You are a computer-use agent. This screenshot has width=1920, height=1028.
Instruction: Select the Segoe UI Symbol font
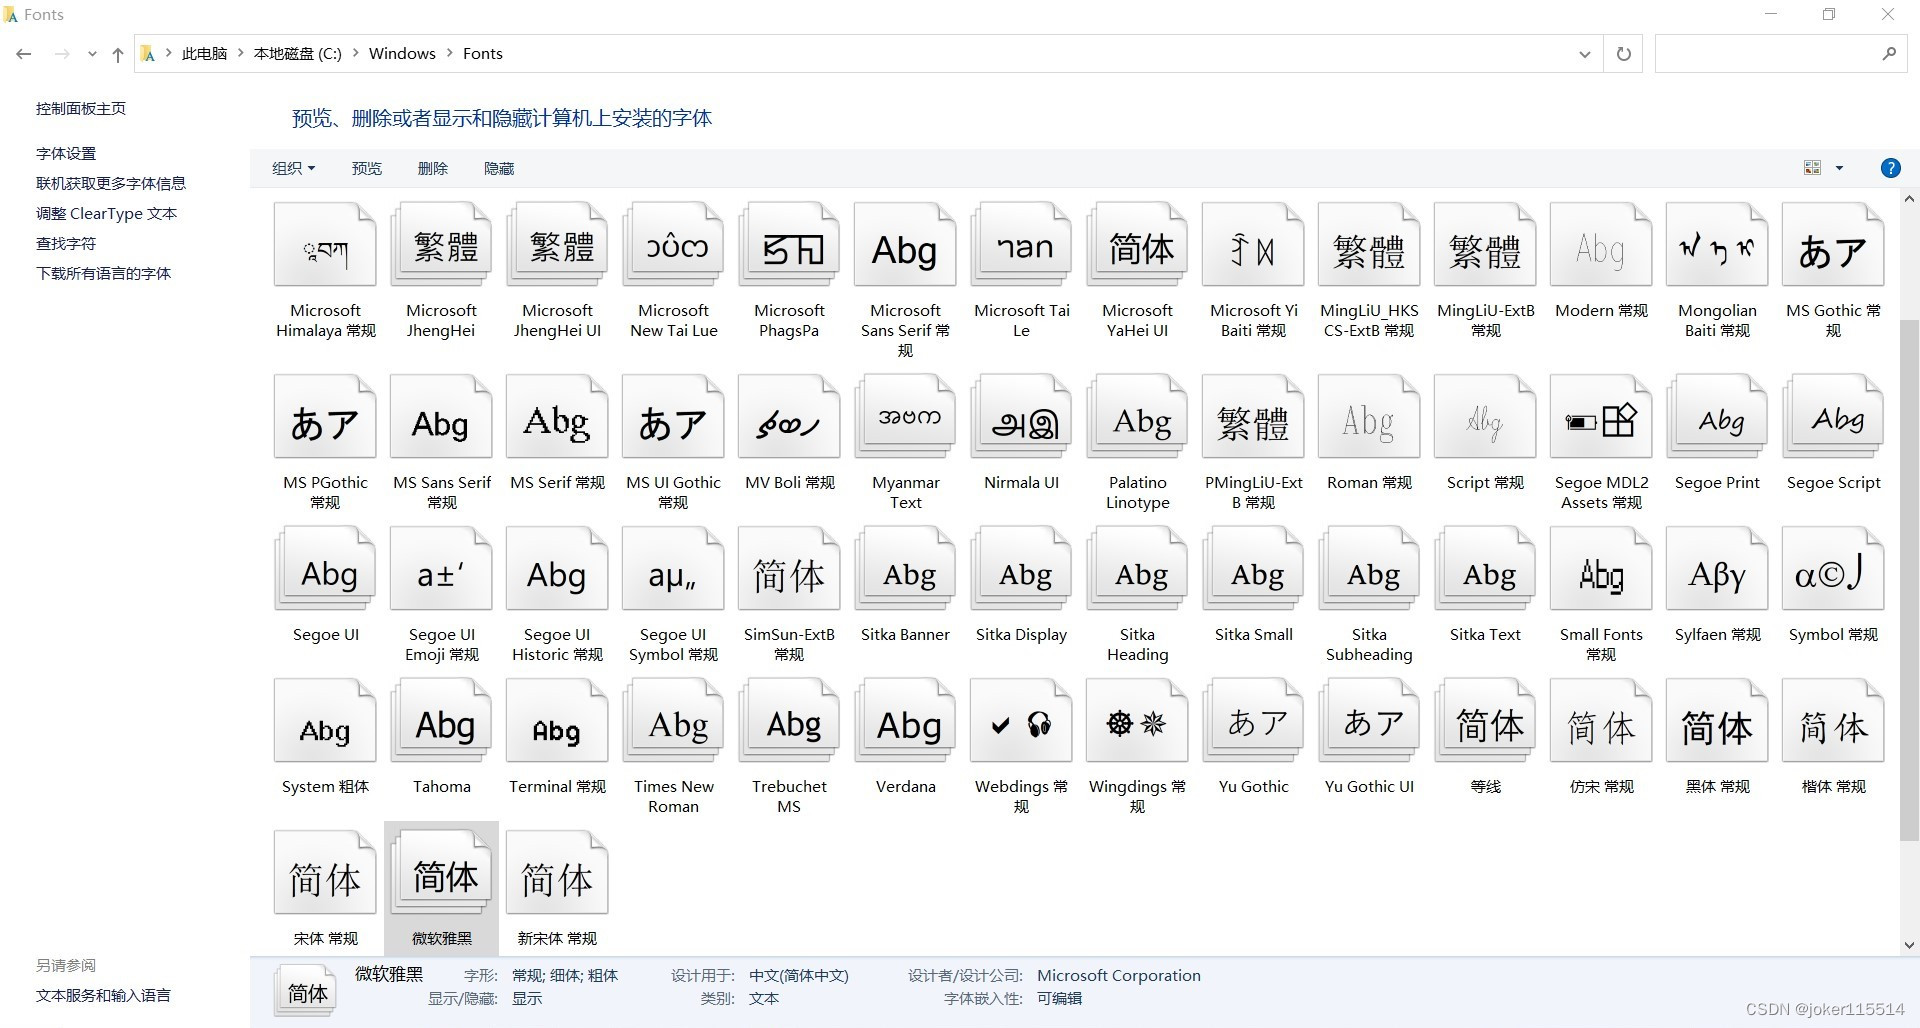[x=673, y=570]
